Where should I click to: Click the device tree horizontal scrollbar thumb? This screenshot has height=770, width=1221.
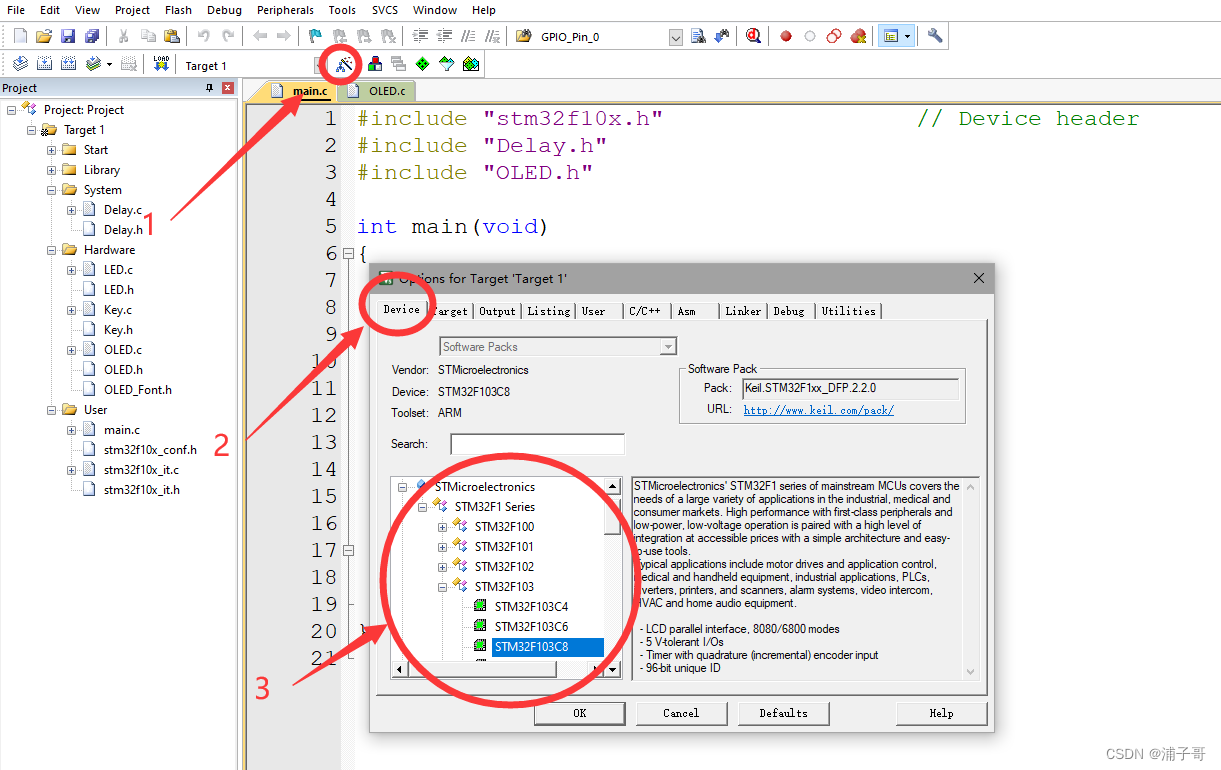tap(482, 669)
